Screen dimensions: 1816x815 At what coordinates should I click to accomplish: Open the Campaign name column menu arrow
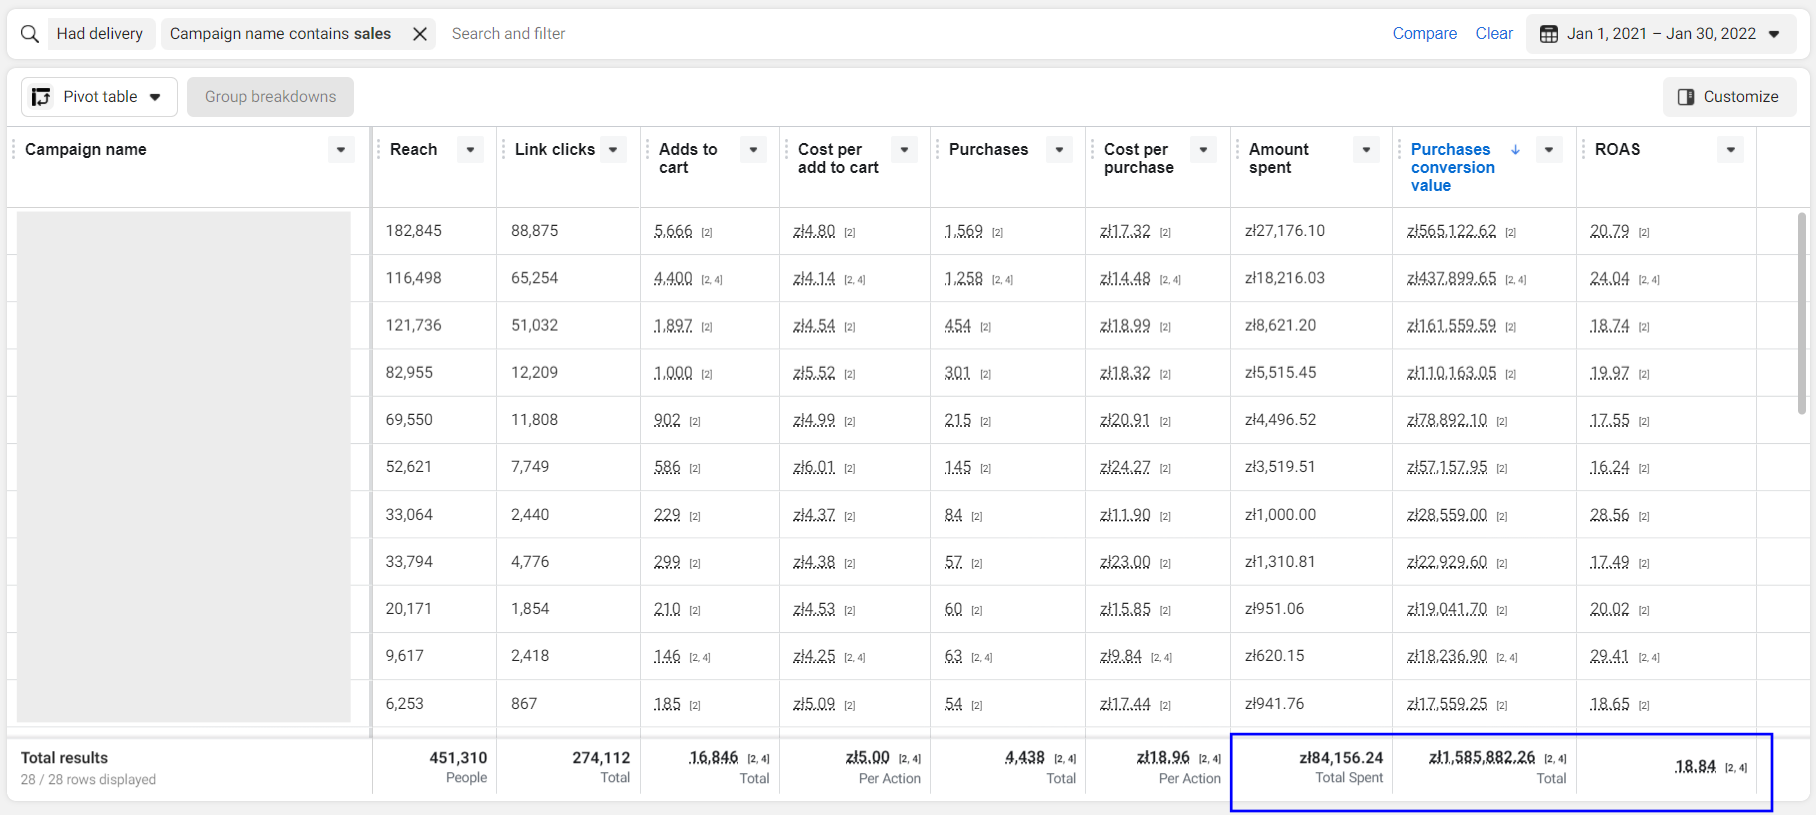pyautogui.click(x=341, y=150)
